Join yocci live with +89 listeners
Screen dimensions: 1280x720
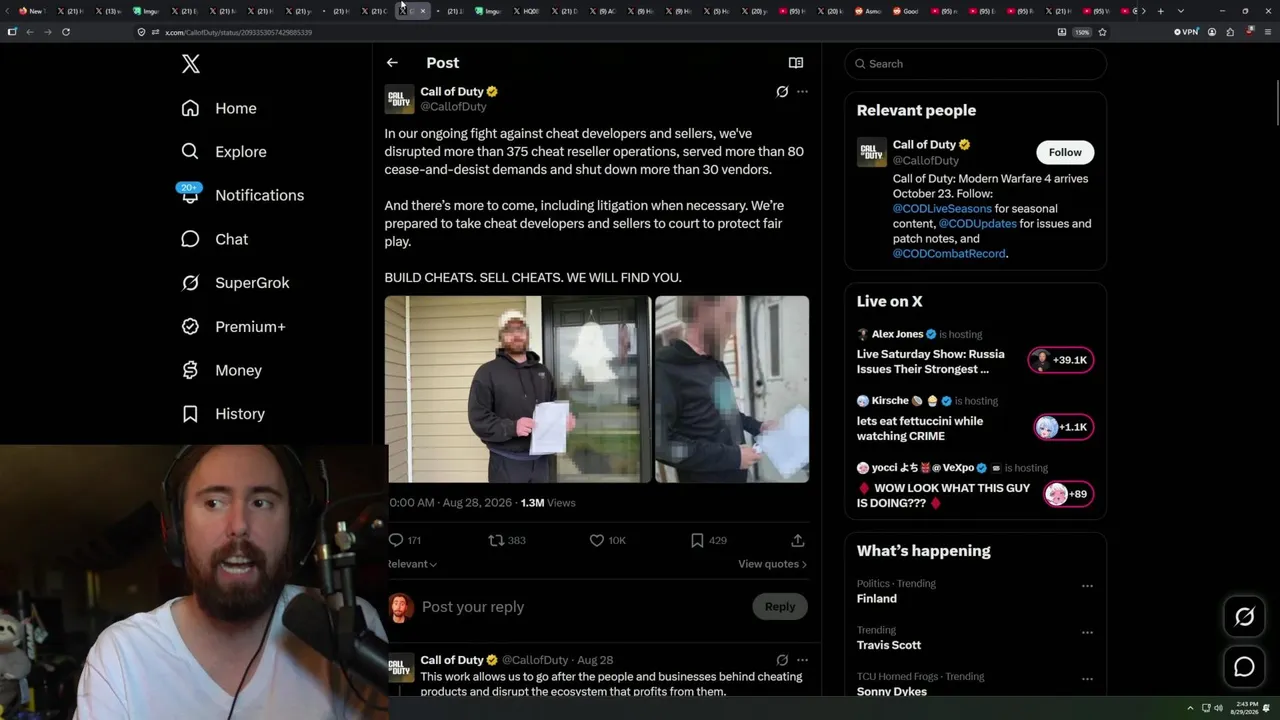coord(1068,494)
